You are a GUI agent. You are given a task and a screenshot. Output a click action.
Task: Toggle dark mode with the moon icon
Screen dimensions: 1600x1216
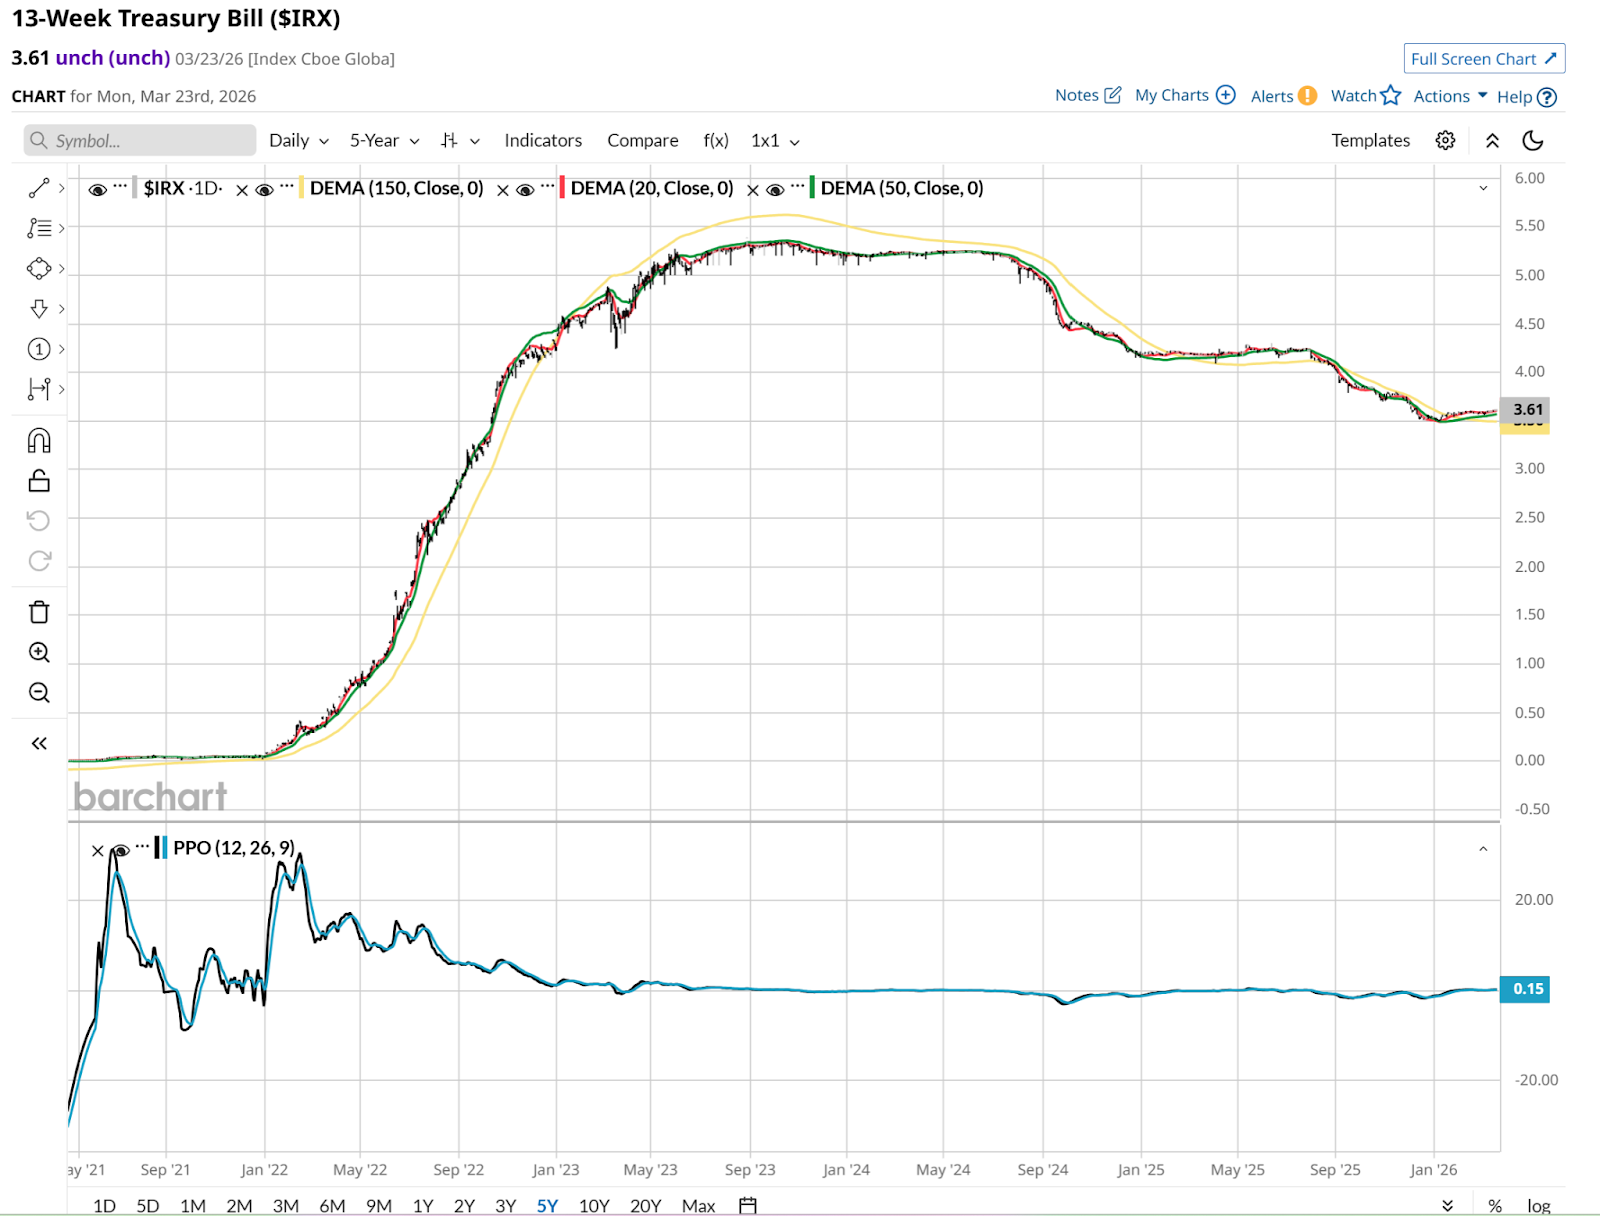[1533, 140]
